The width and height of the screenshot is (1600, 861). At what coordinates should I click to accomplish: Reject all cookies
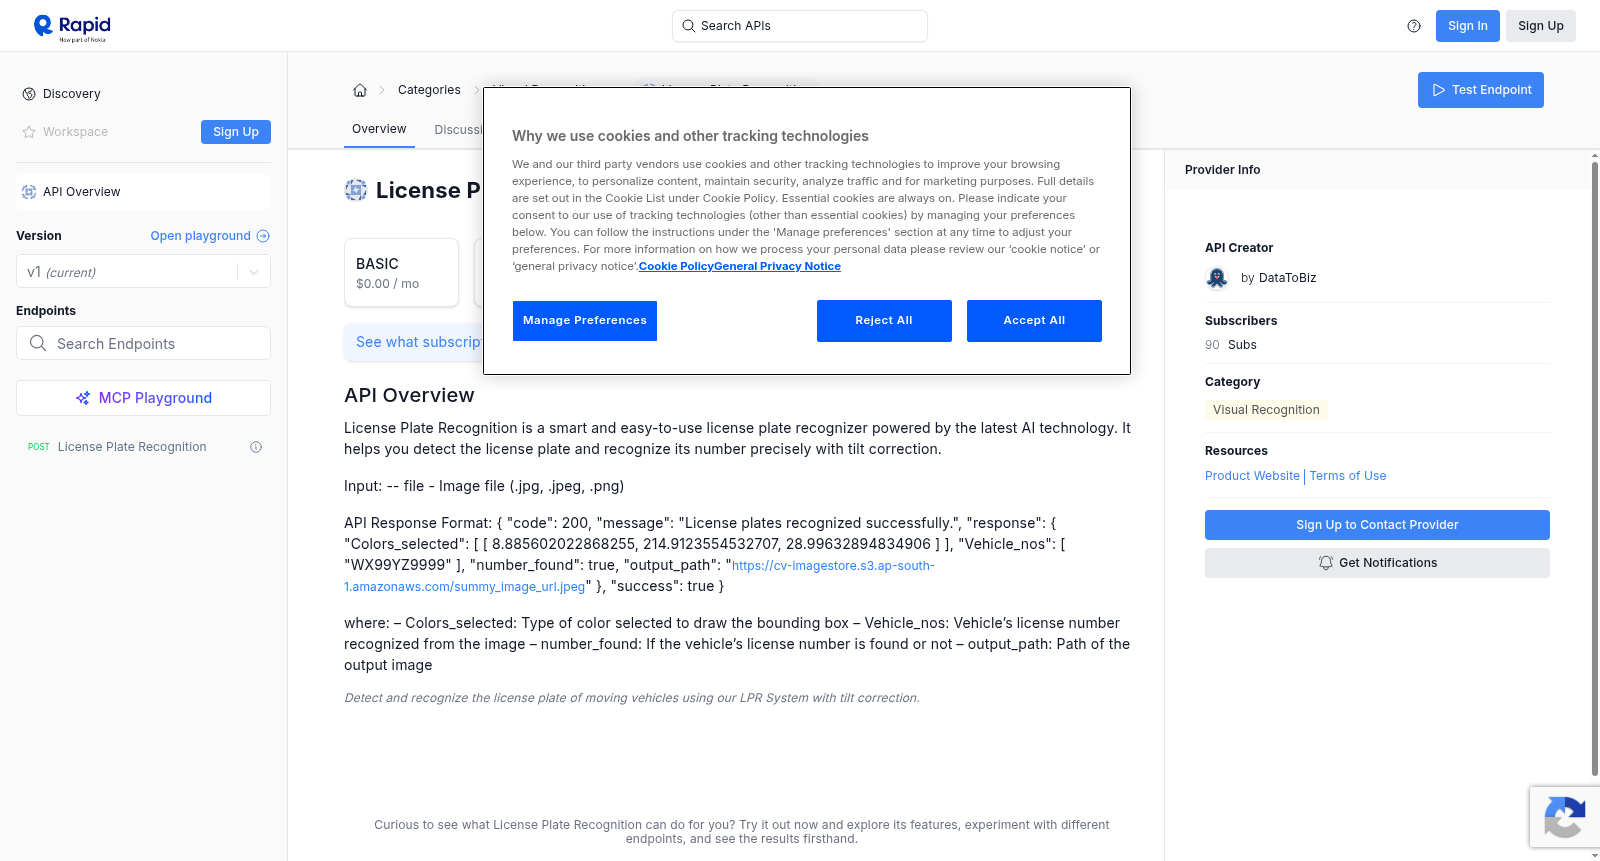[884, 321]
